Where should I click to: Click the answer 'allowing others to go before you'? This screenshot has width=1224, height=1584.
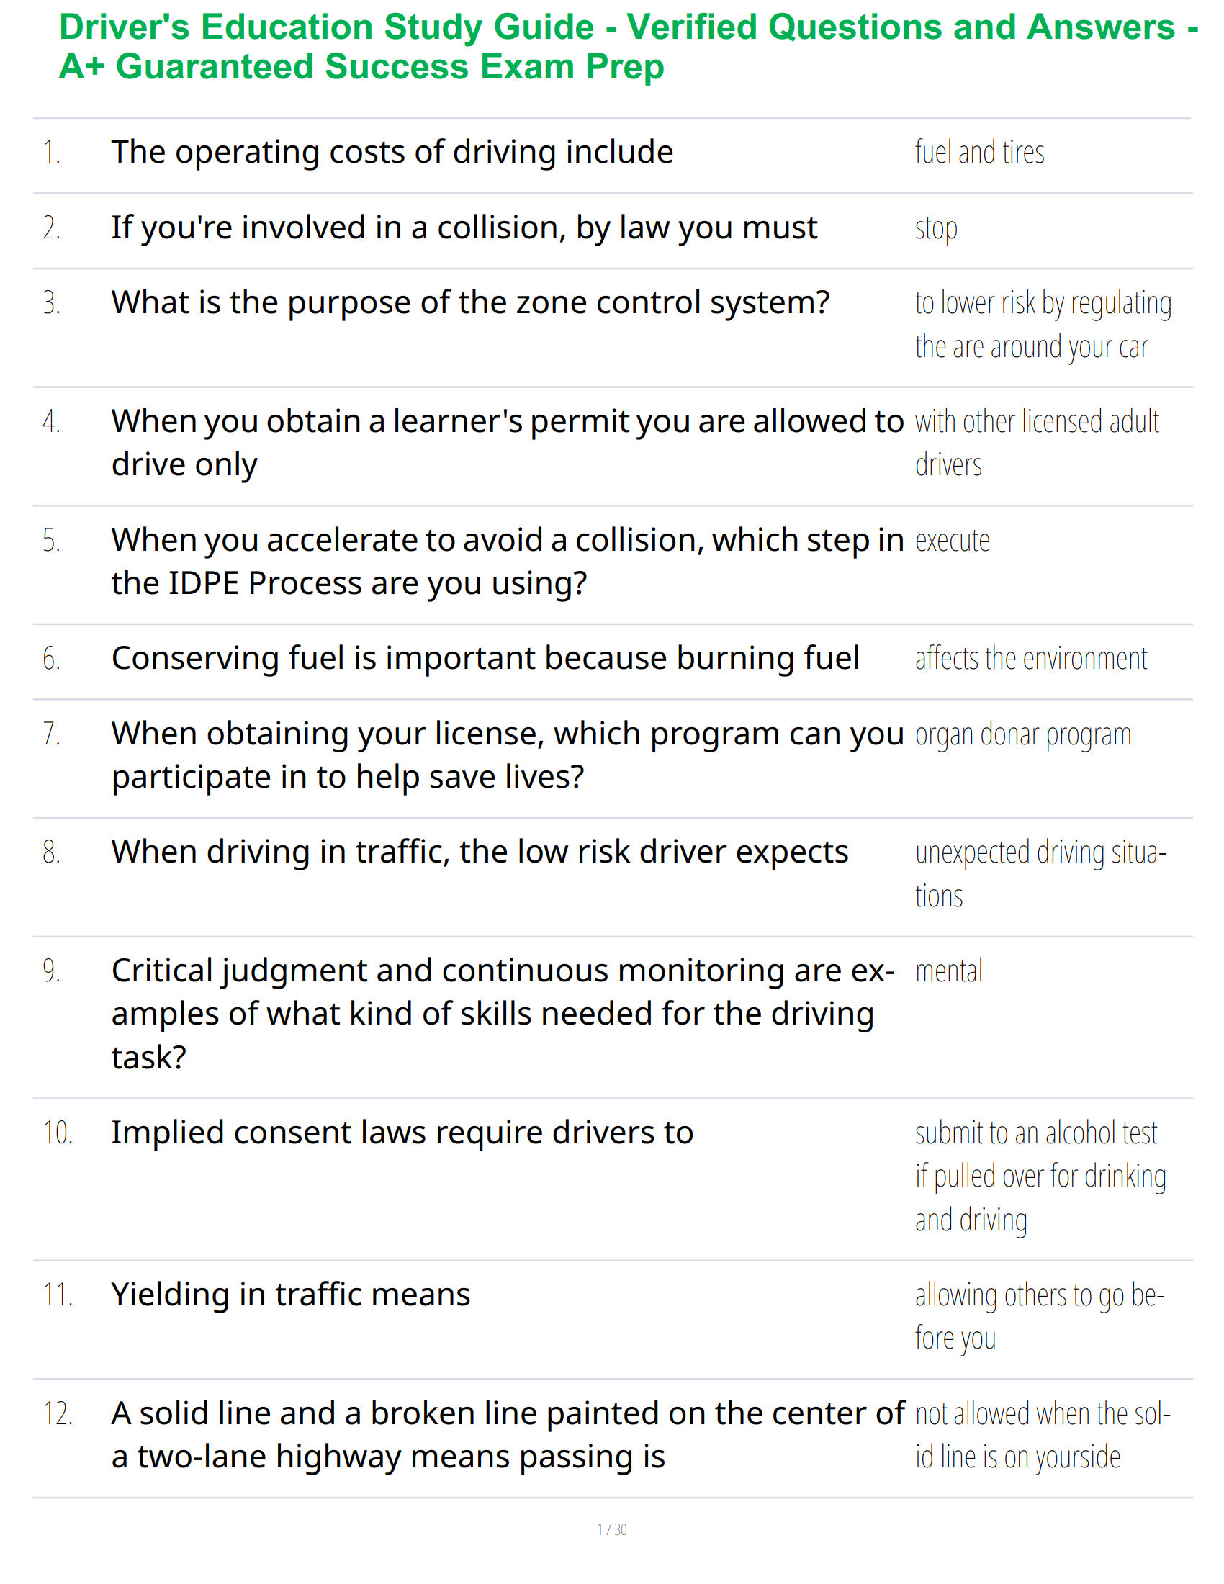1039,1316
